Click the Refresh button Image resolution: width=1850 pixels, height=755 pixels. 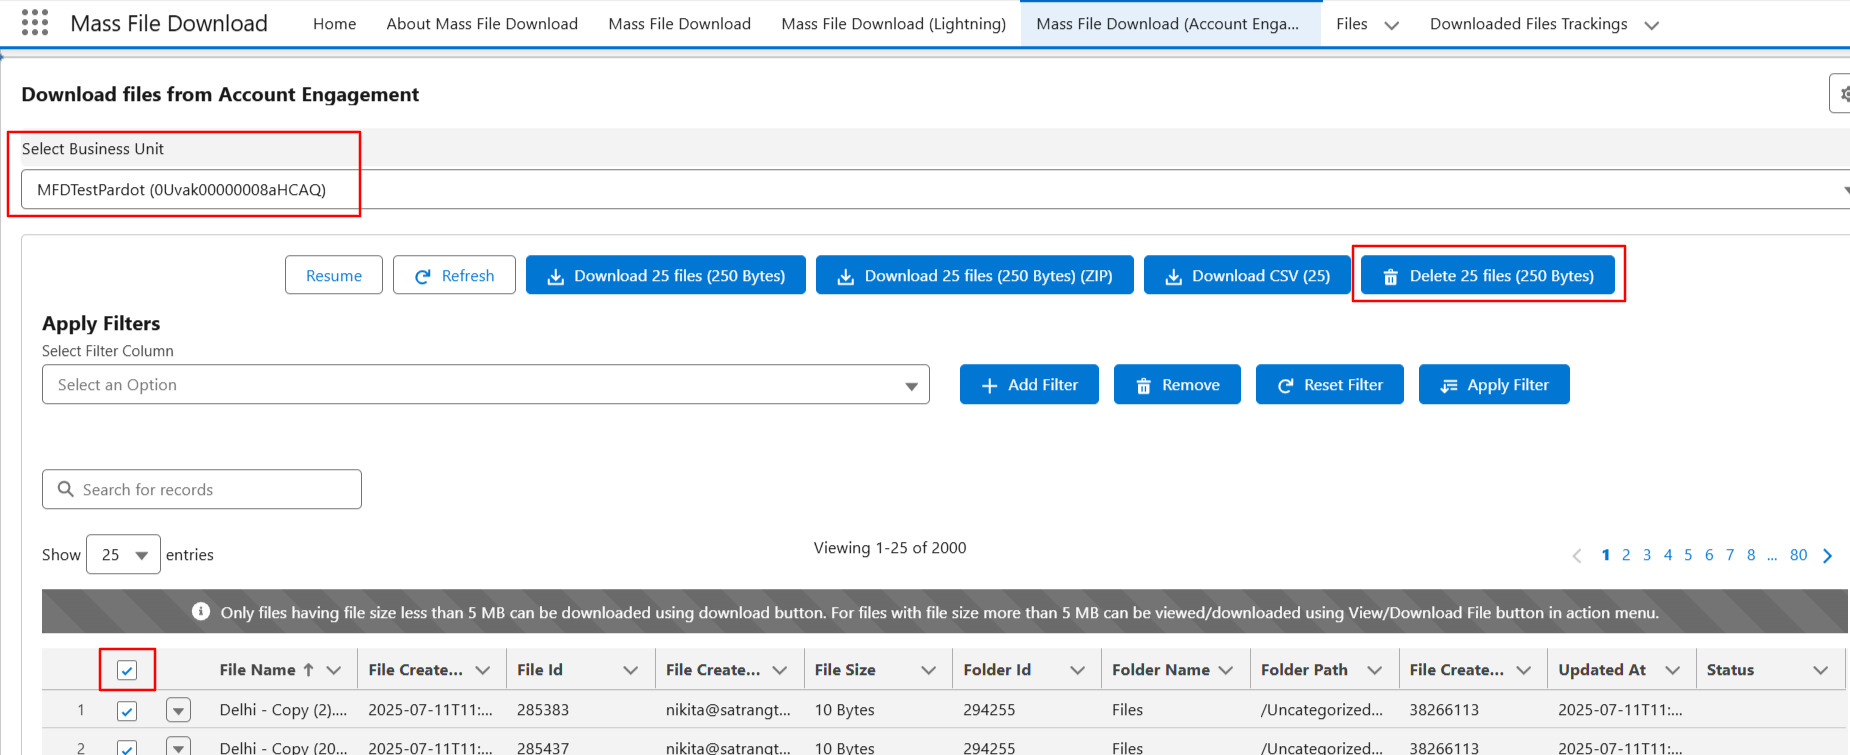[x=454, y=275]
